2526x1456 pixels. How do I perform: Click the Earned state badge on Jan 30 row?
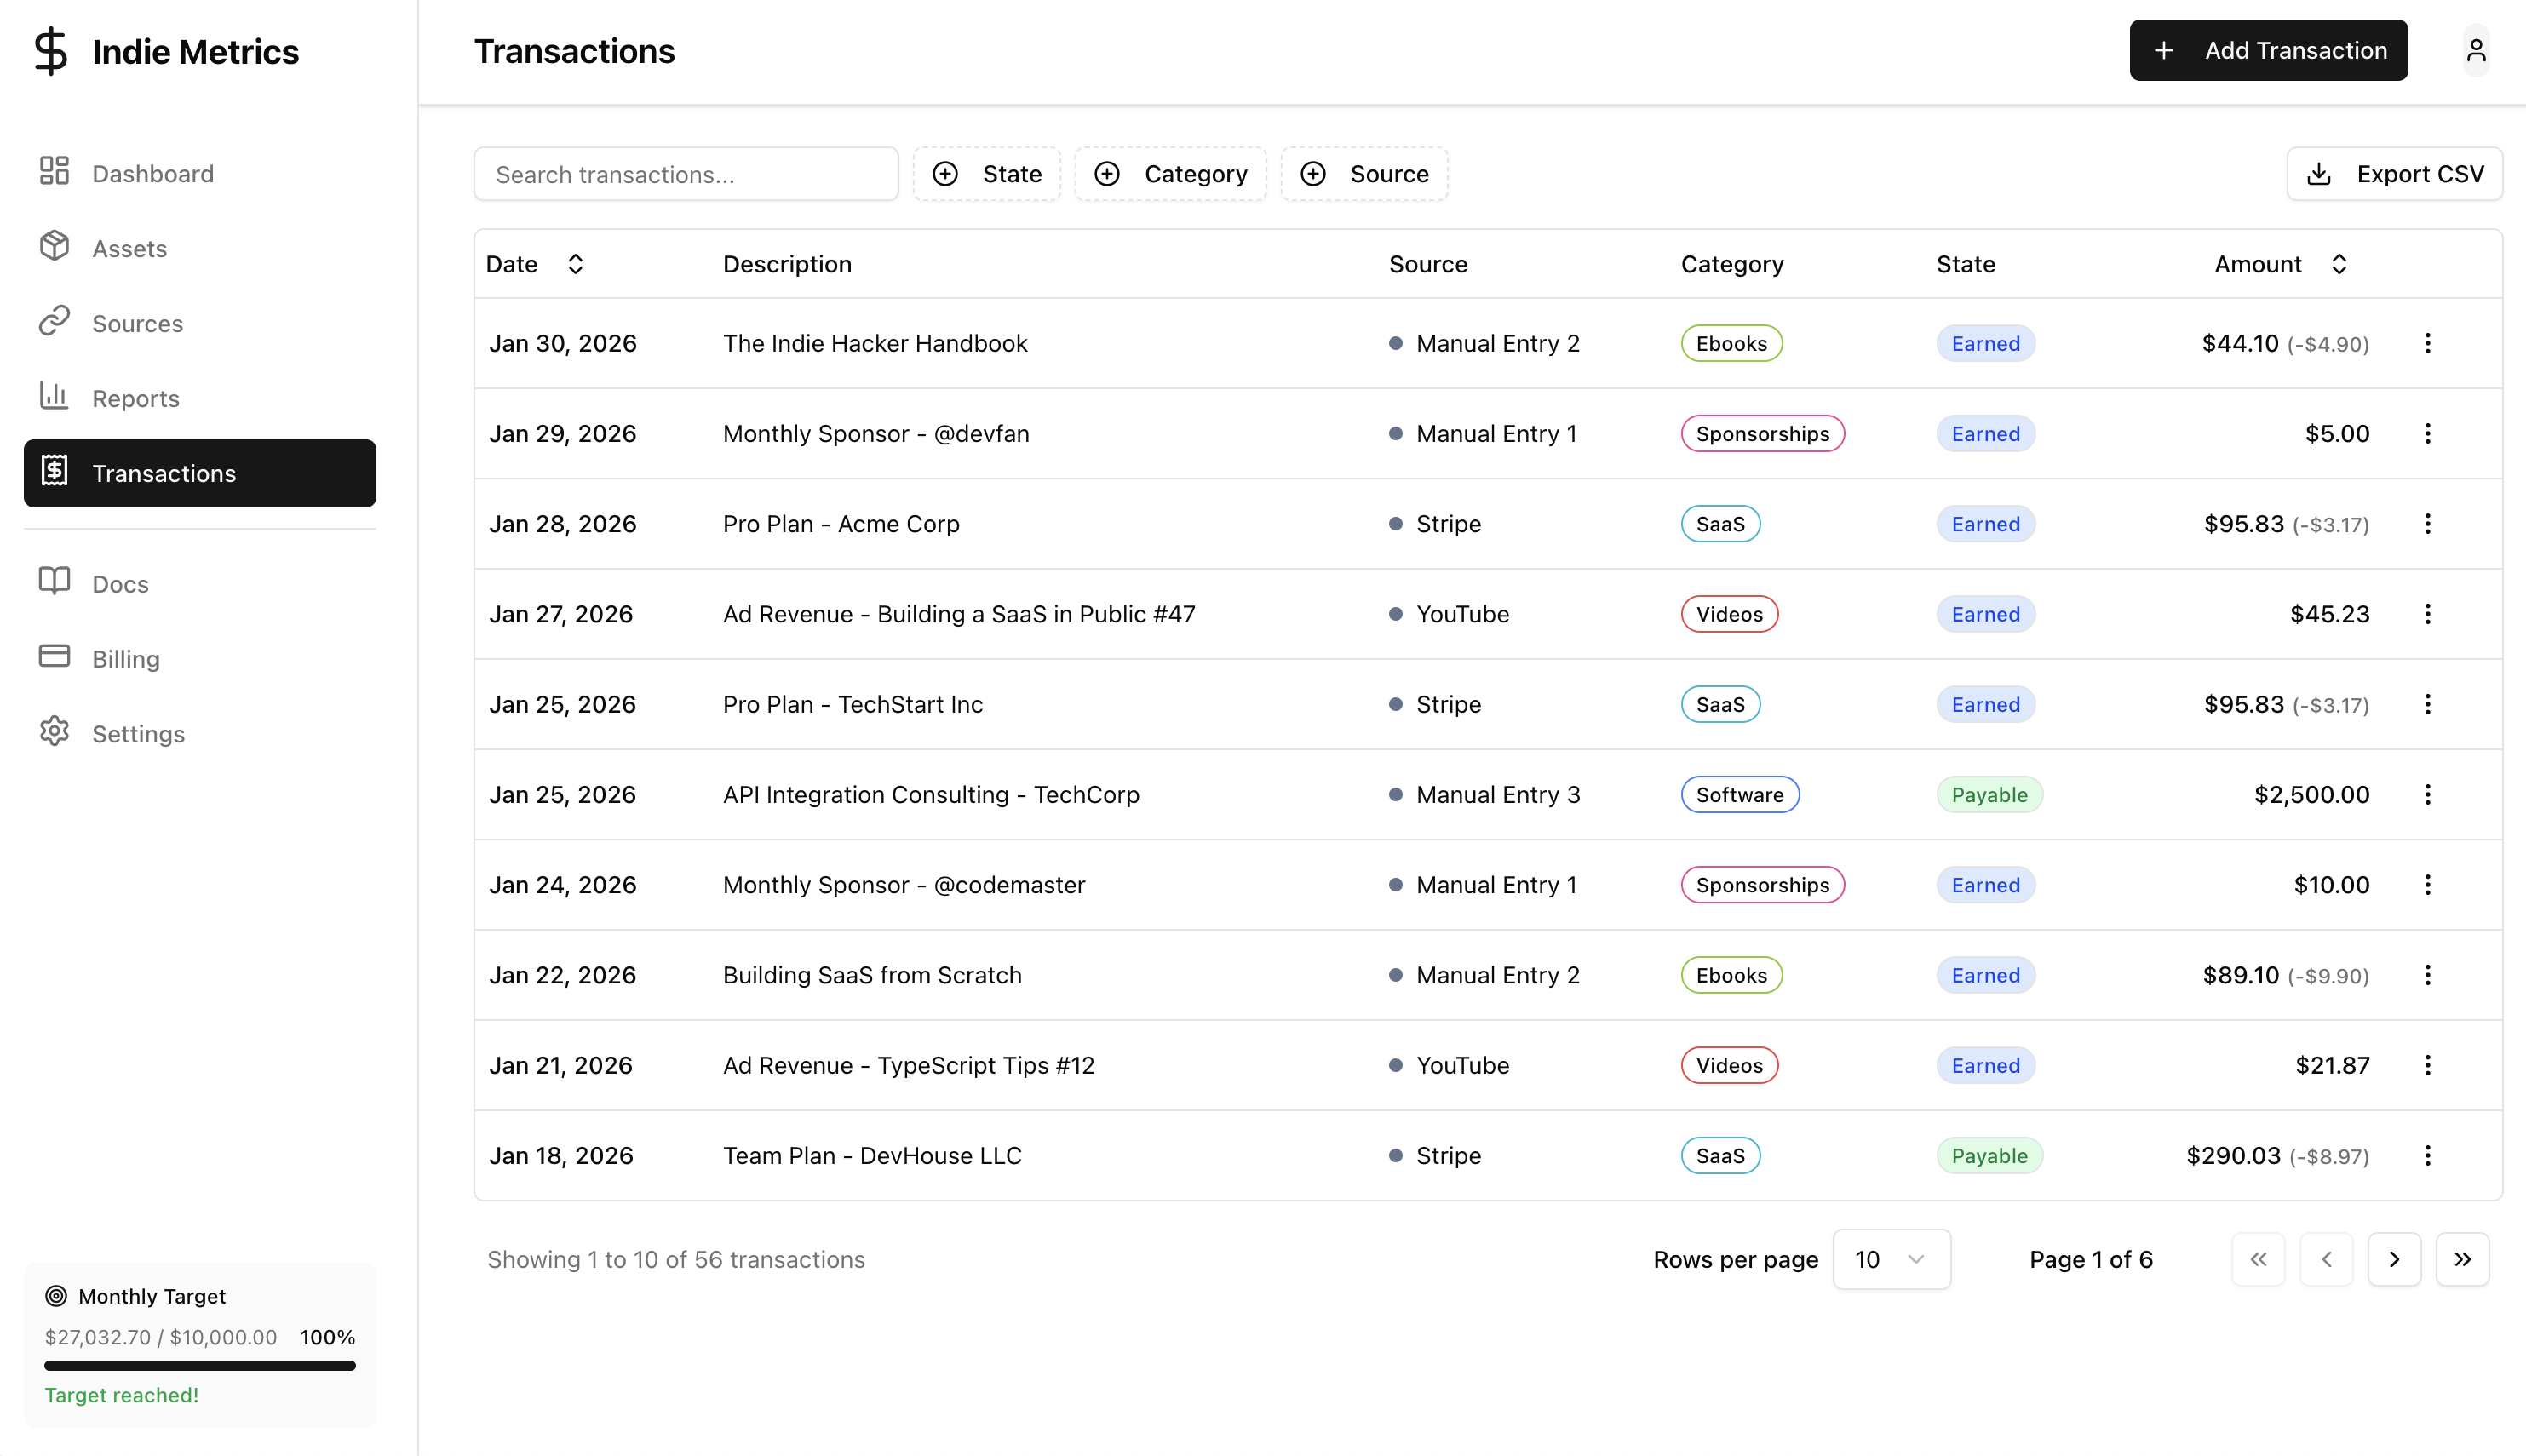[1986, 343]
